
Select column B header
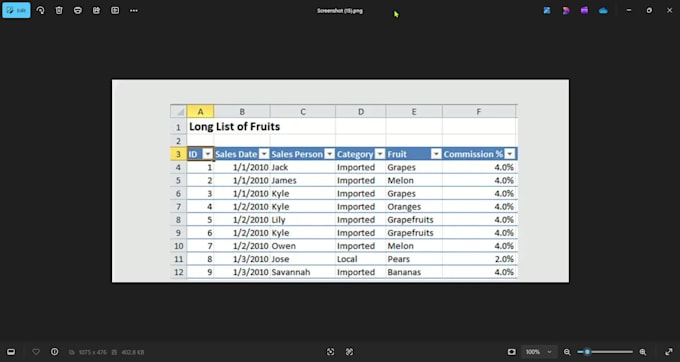(x=242, y=111)
